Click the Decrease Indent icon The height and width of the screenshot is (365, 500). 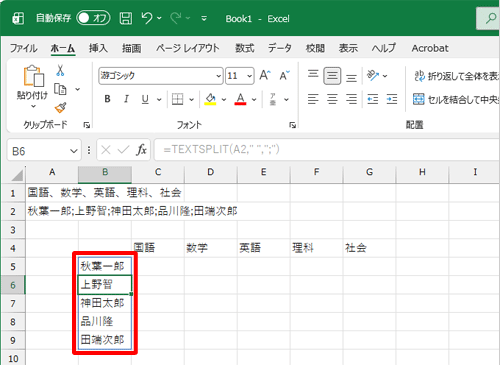click(x=373, y=99)
